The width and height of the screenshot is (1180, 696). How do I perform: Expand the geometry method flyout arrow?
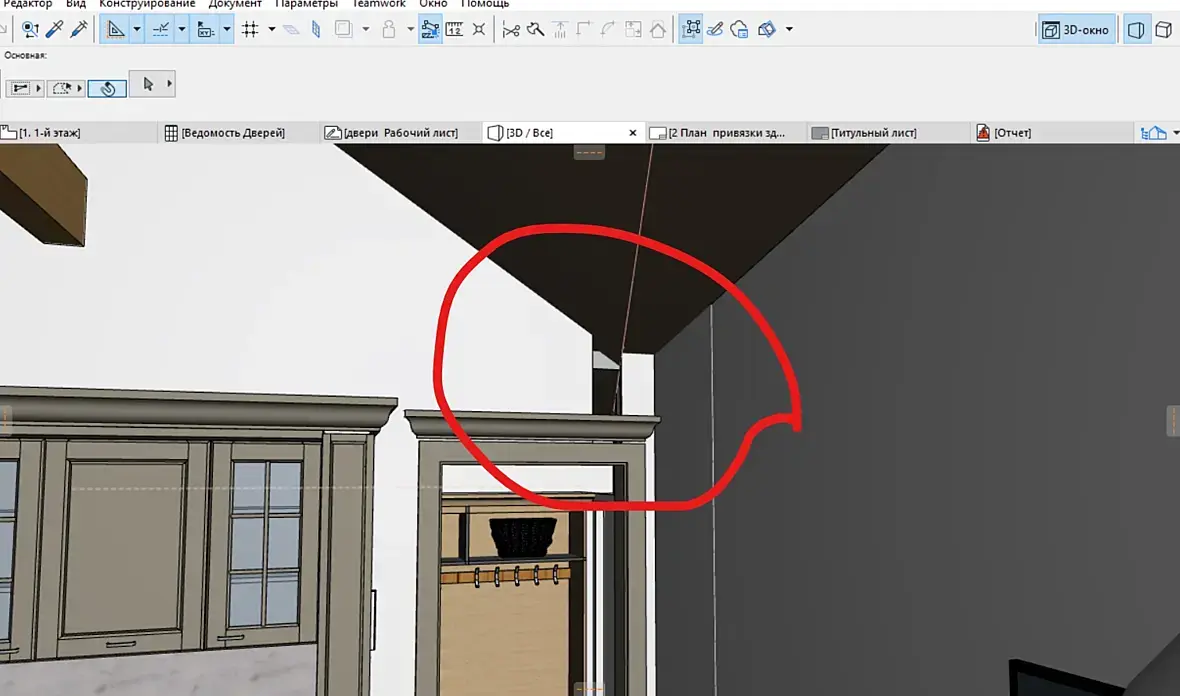[x=38, y=88]
